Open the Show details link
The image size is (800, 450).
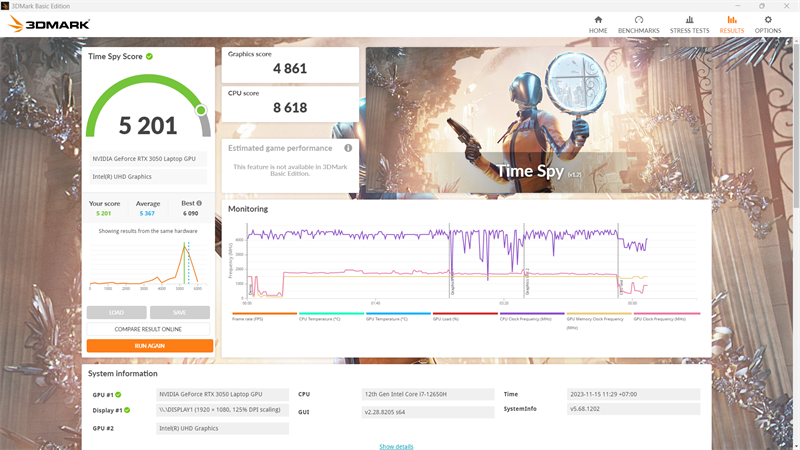396,446
